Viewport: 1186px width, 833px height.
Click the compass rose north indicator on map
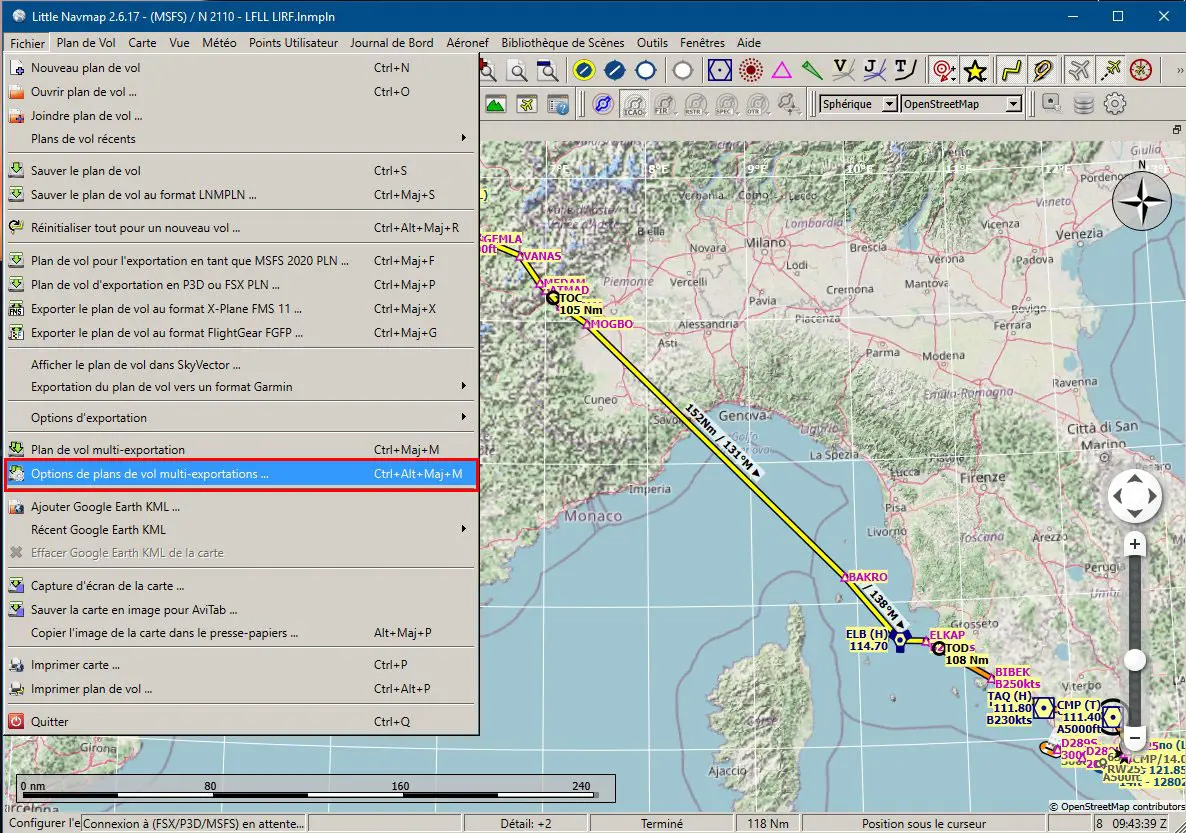(1142, 200)
